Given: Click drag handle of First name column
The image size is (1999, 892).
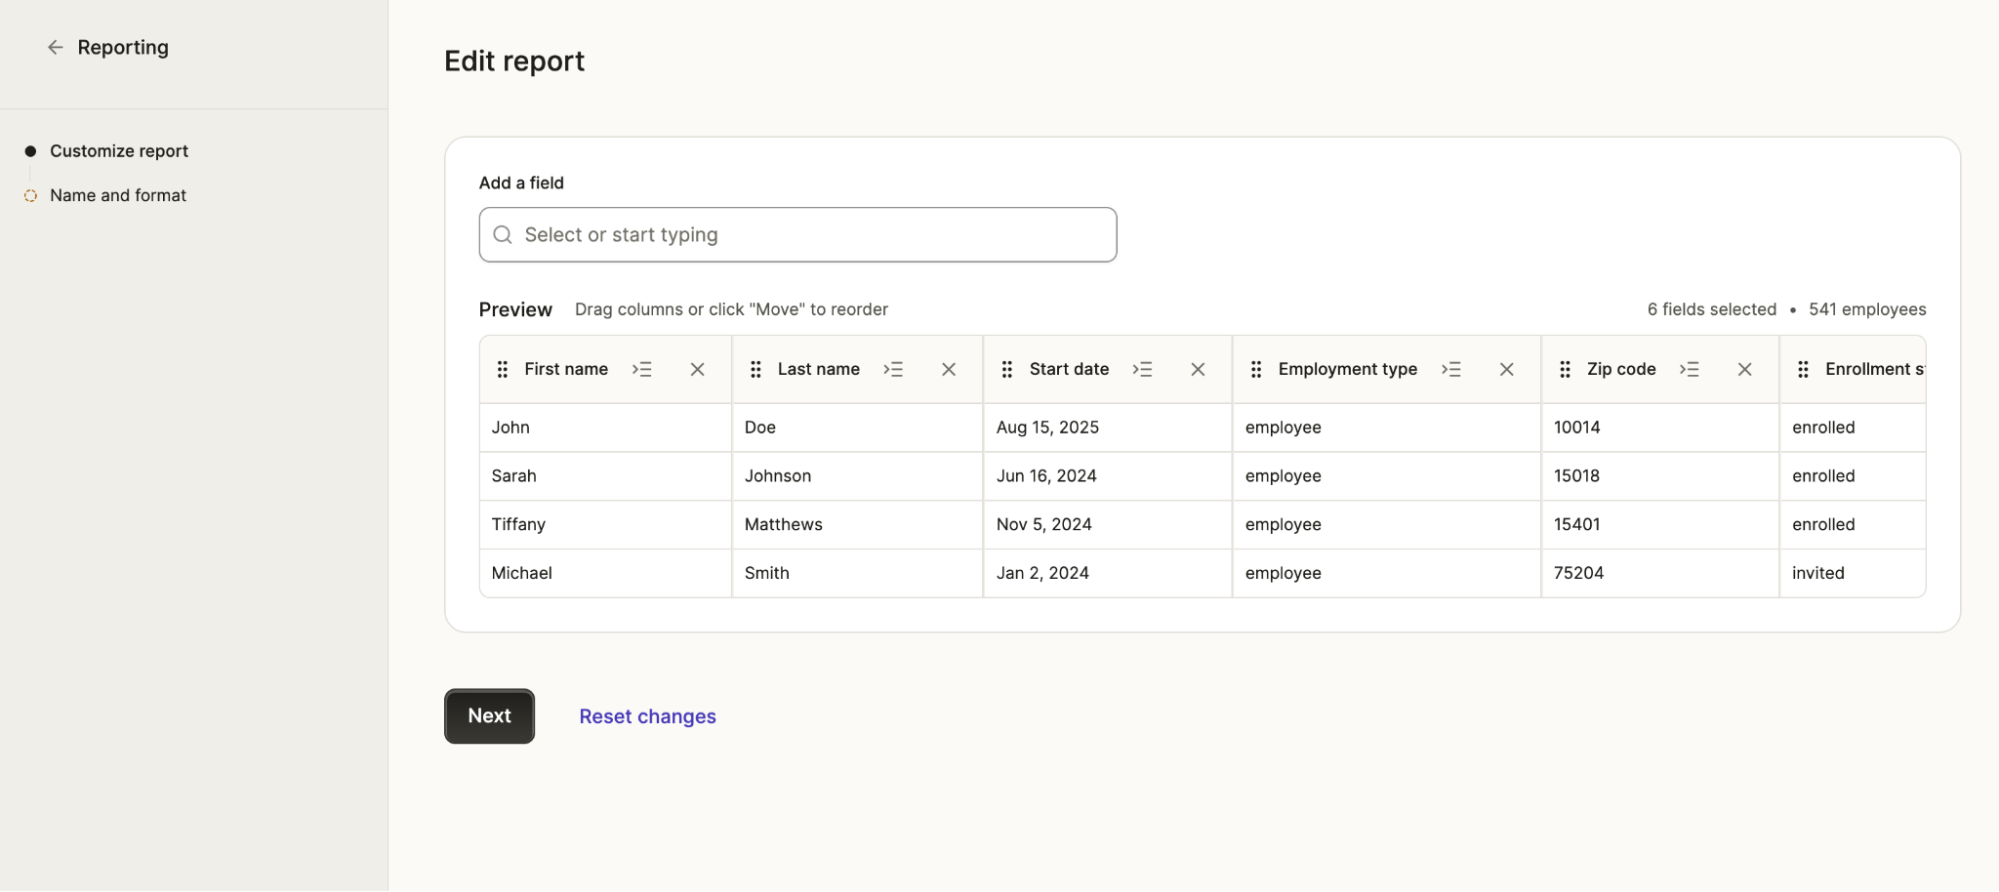Looking at the screenshot, I should (x=503, y=370).
